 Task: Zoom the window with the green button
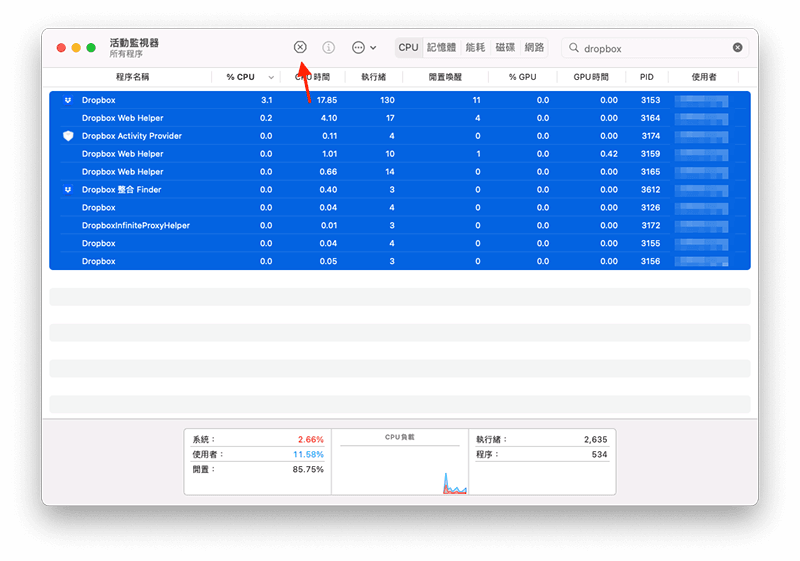tap(91, 47)
